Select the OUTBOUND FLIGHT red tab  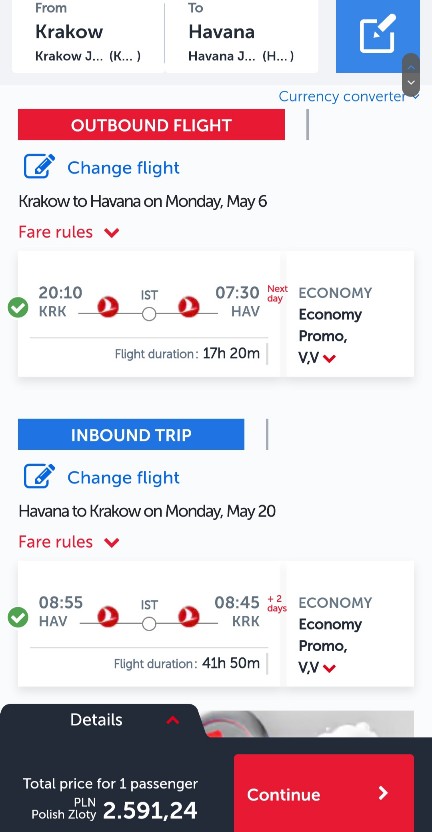pyautogui.click(x=151, y=125)
